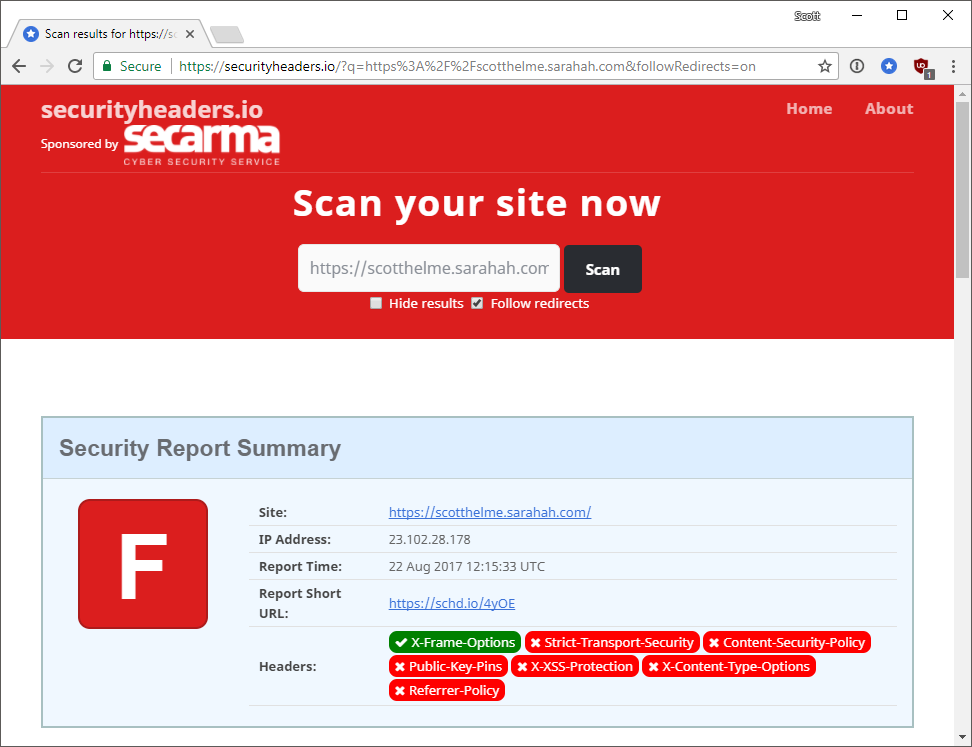Go to the About page
This screenshot has width=972, height=747.
click(888, 109)
